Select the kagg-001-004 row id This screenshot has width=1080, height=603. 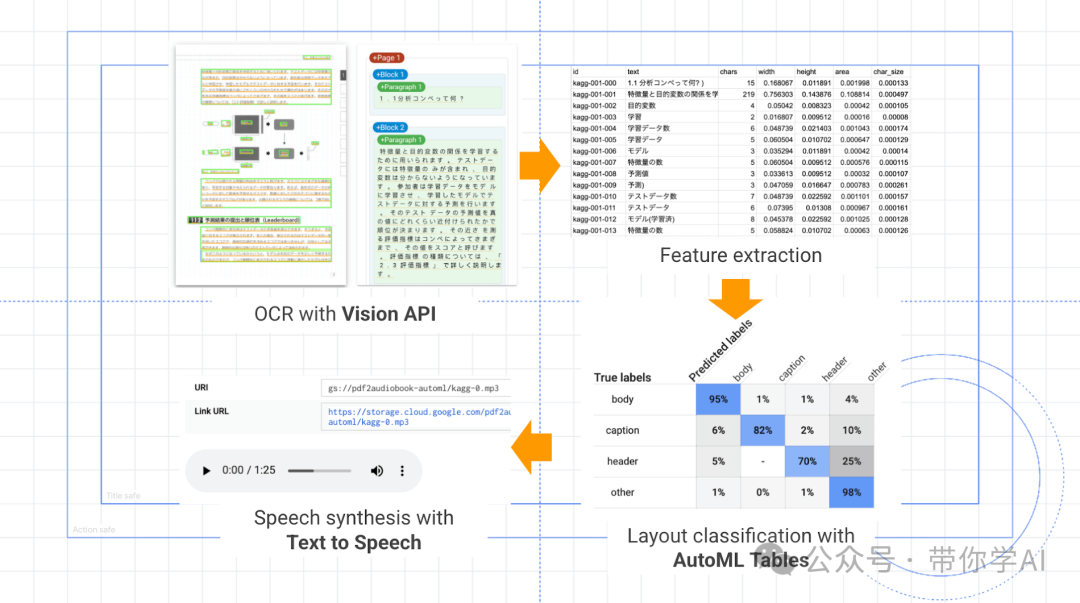click(594, 128)
